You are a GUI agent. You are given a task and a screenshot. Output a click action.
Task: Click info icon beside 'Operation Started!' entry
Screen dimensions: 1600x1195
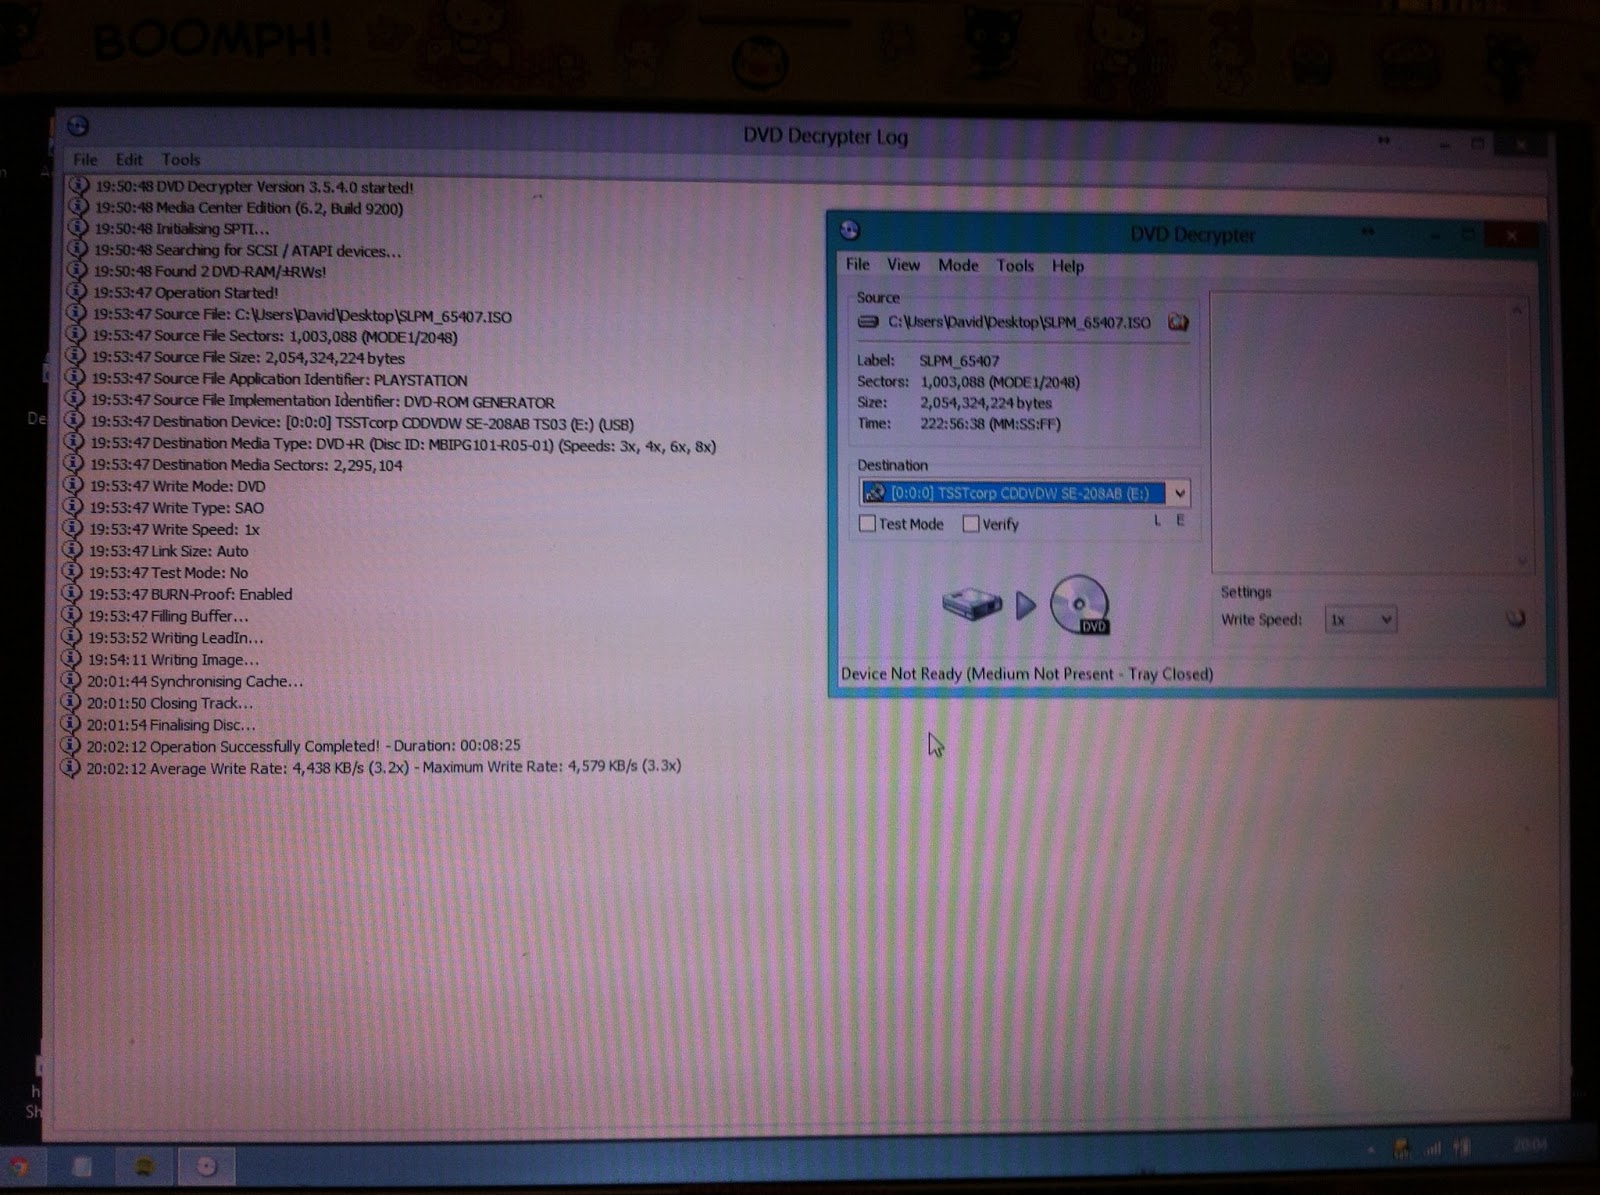[x=76, y=292]
